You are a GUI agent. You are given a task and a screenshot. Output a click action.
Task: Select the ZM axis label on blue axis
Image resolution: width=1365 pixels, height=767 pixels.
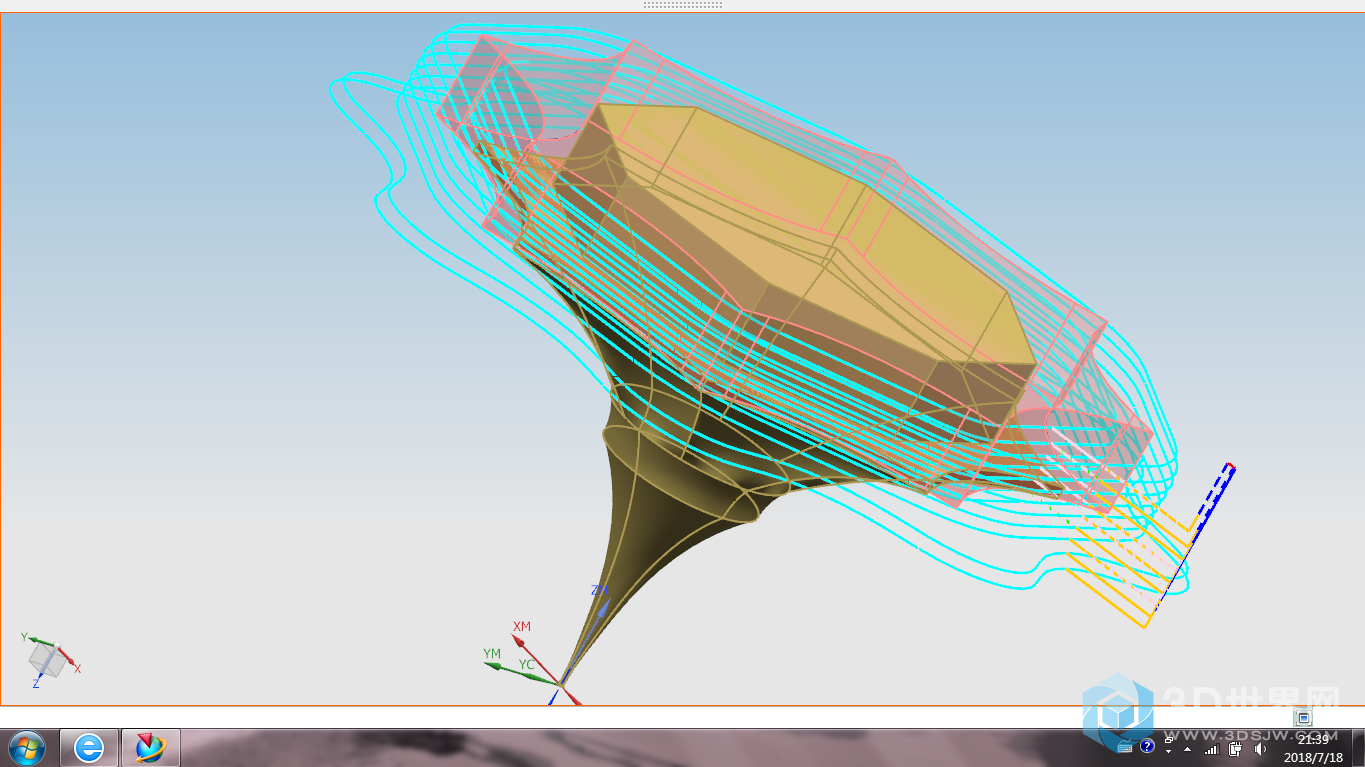pos(600,591)
